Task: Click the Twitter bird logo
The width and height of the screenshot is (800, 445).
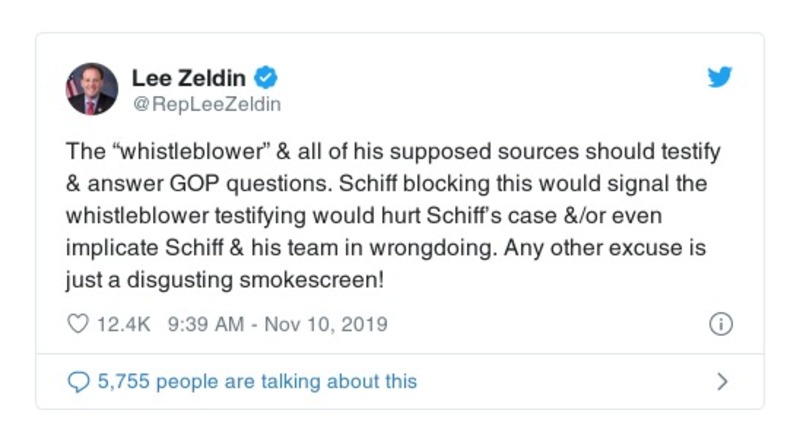Action: [719, 78]
